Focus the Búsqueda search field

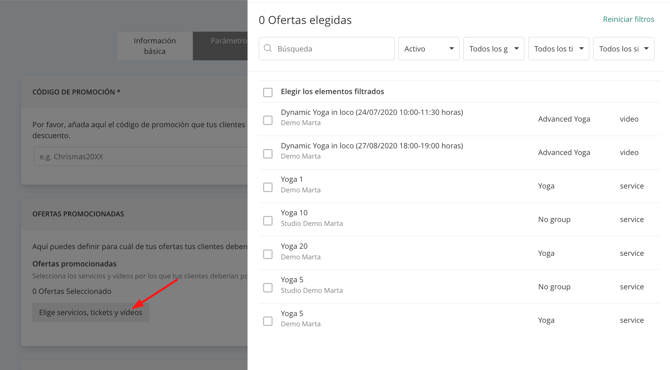pos(326,49)
